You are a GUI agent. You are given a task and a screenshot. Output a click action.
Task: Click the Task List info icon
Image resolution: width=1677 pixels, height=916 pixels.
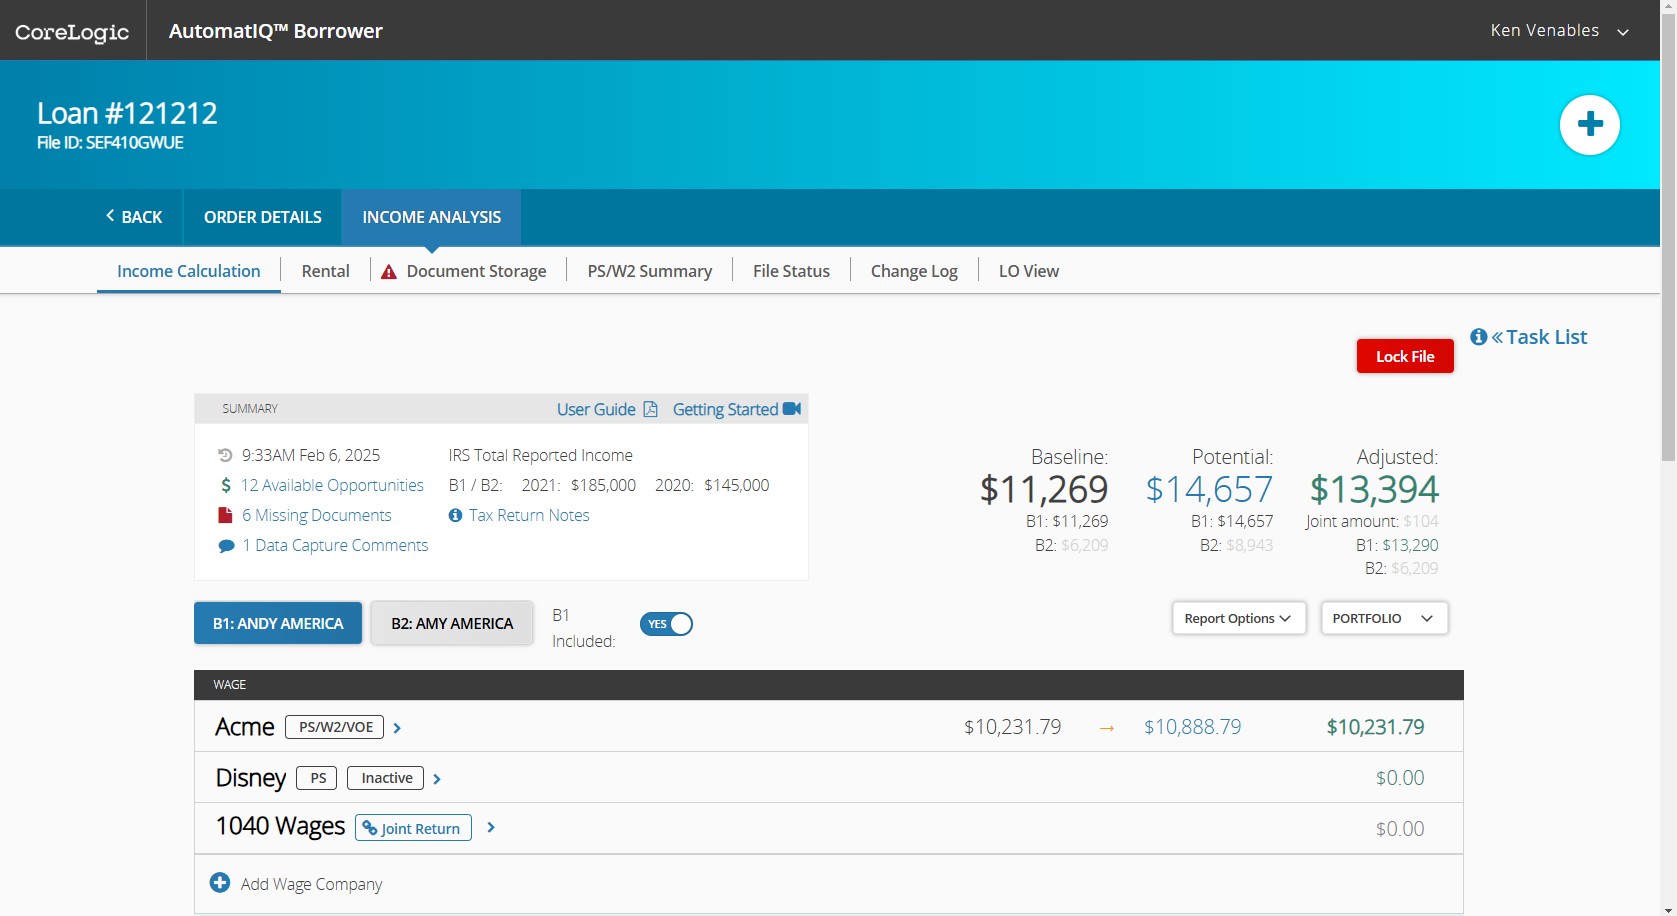[1478, 337]
